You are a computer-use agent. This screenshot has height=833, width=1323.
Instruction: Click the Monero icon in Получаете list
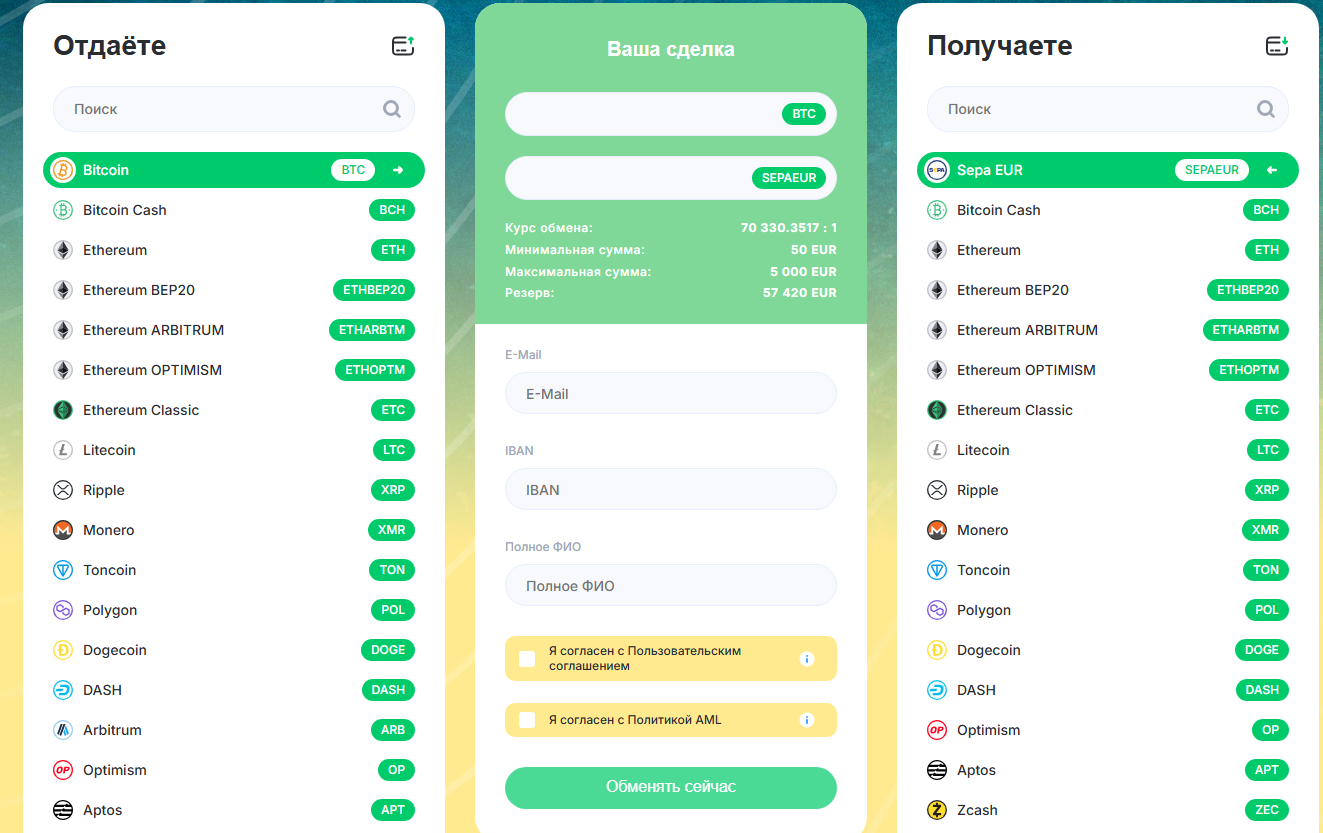937,530
